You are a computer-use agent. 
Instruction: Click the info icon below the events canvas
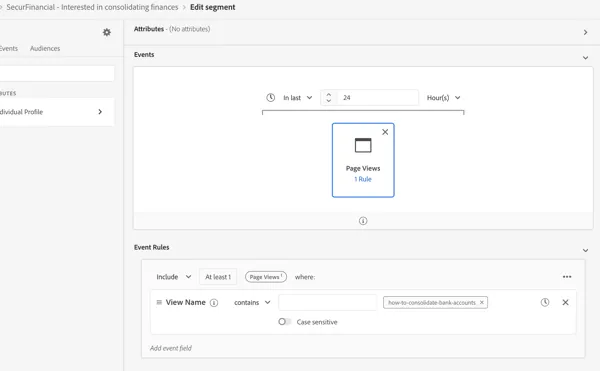pyautogui.click(x=363, y=221)
